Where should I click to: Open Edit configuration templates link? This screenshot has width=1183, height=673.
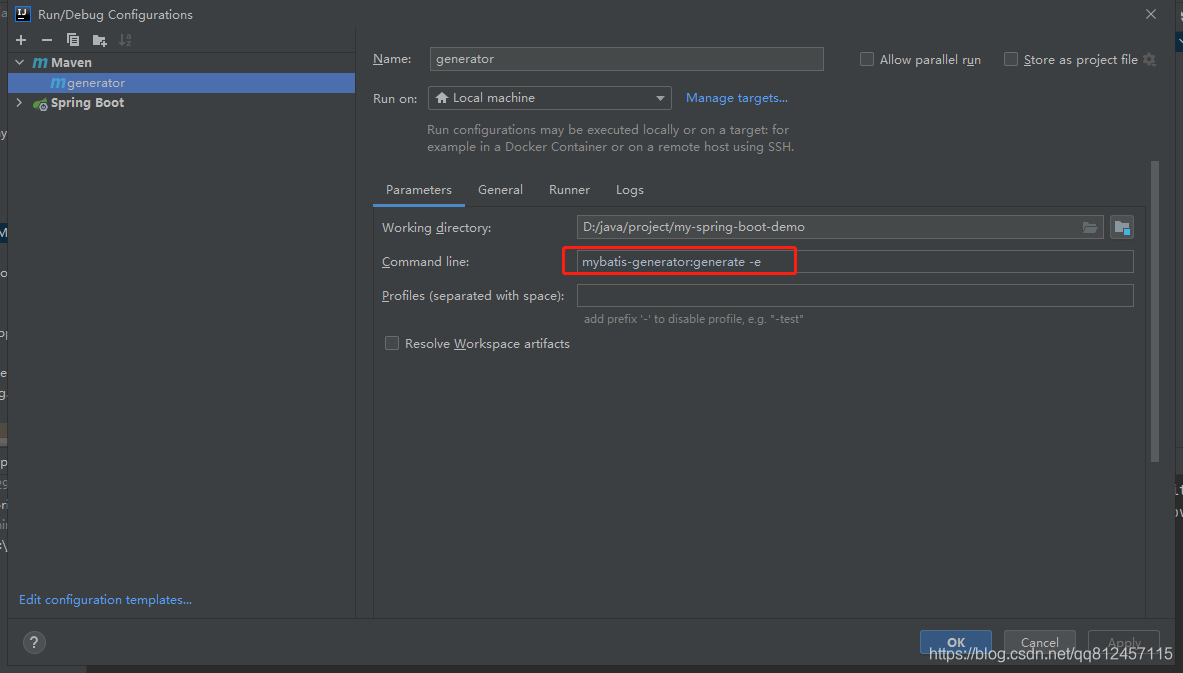(x=105, y=600)
